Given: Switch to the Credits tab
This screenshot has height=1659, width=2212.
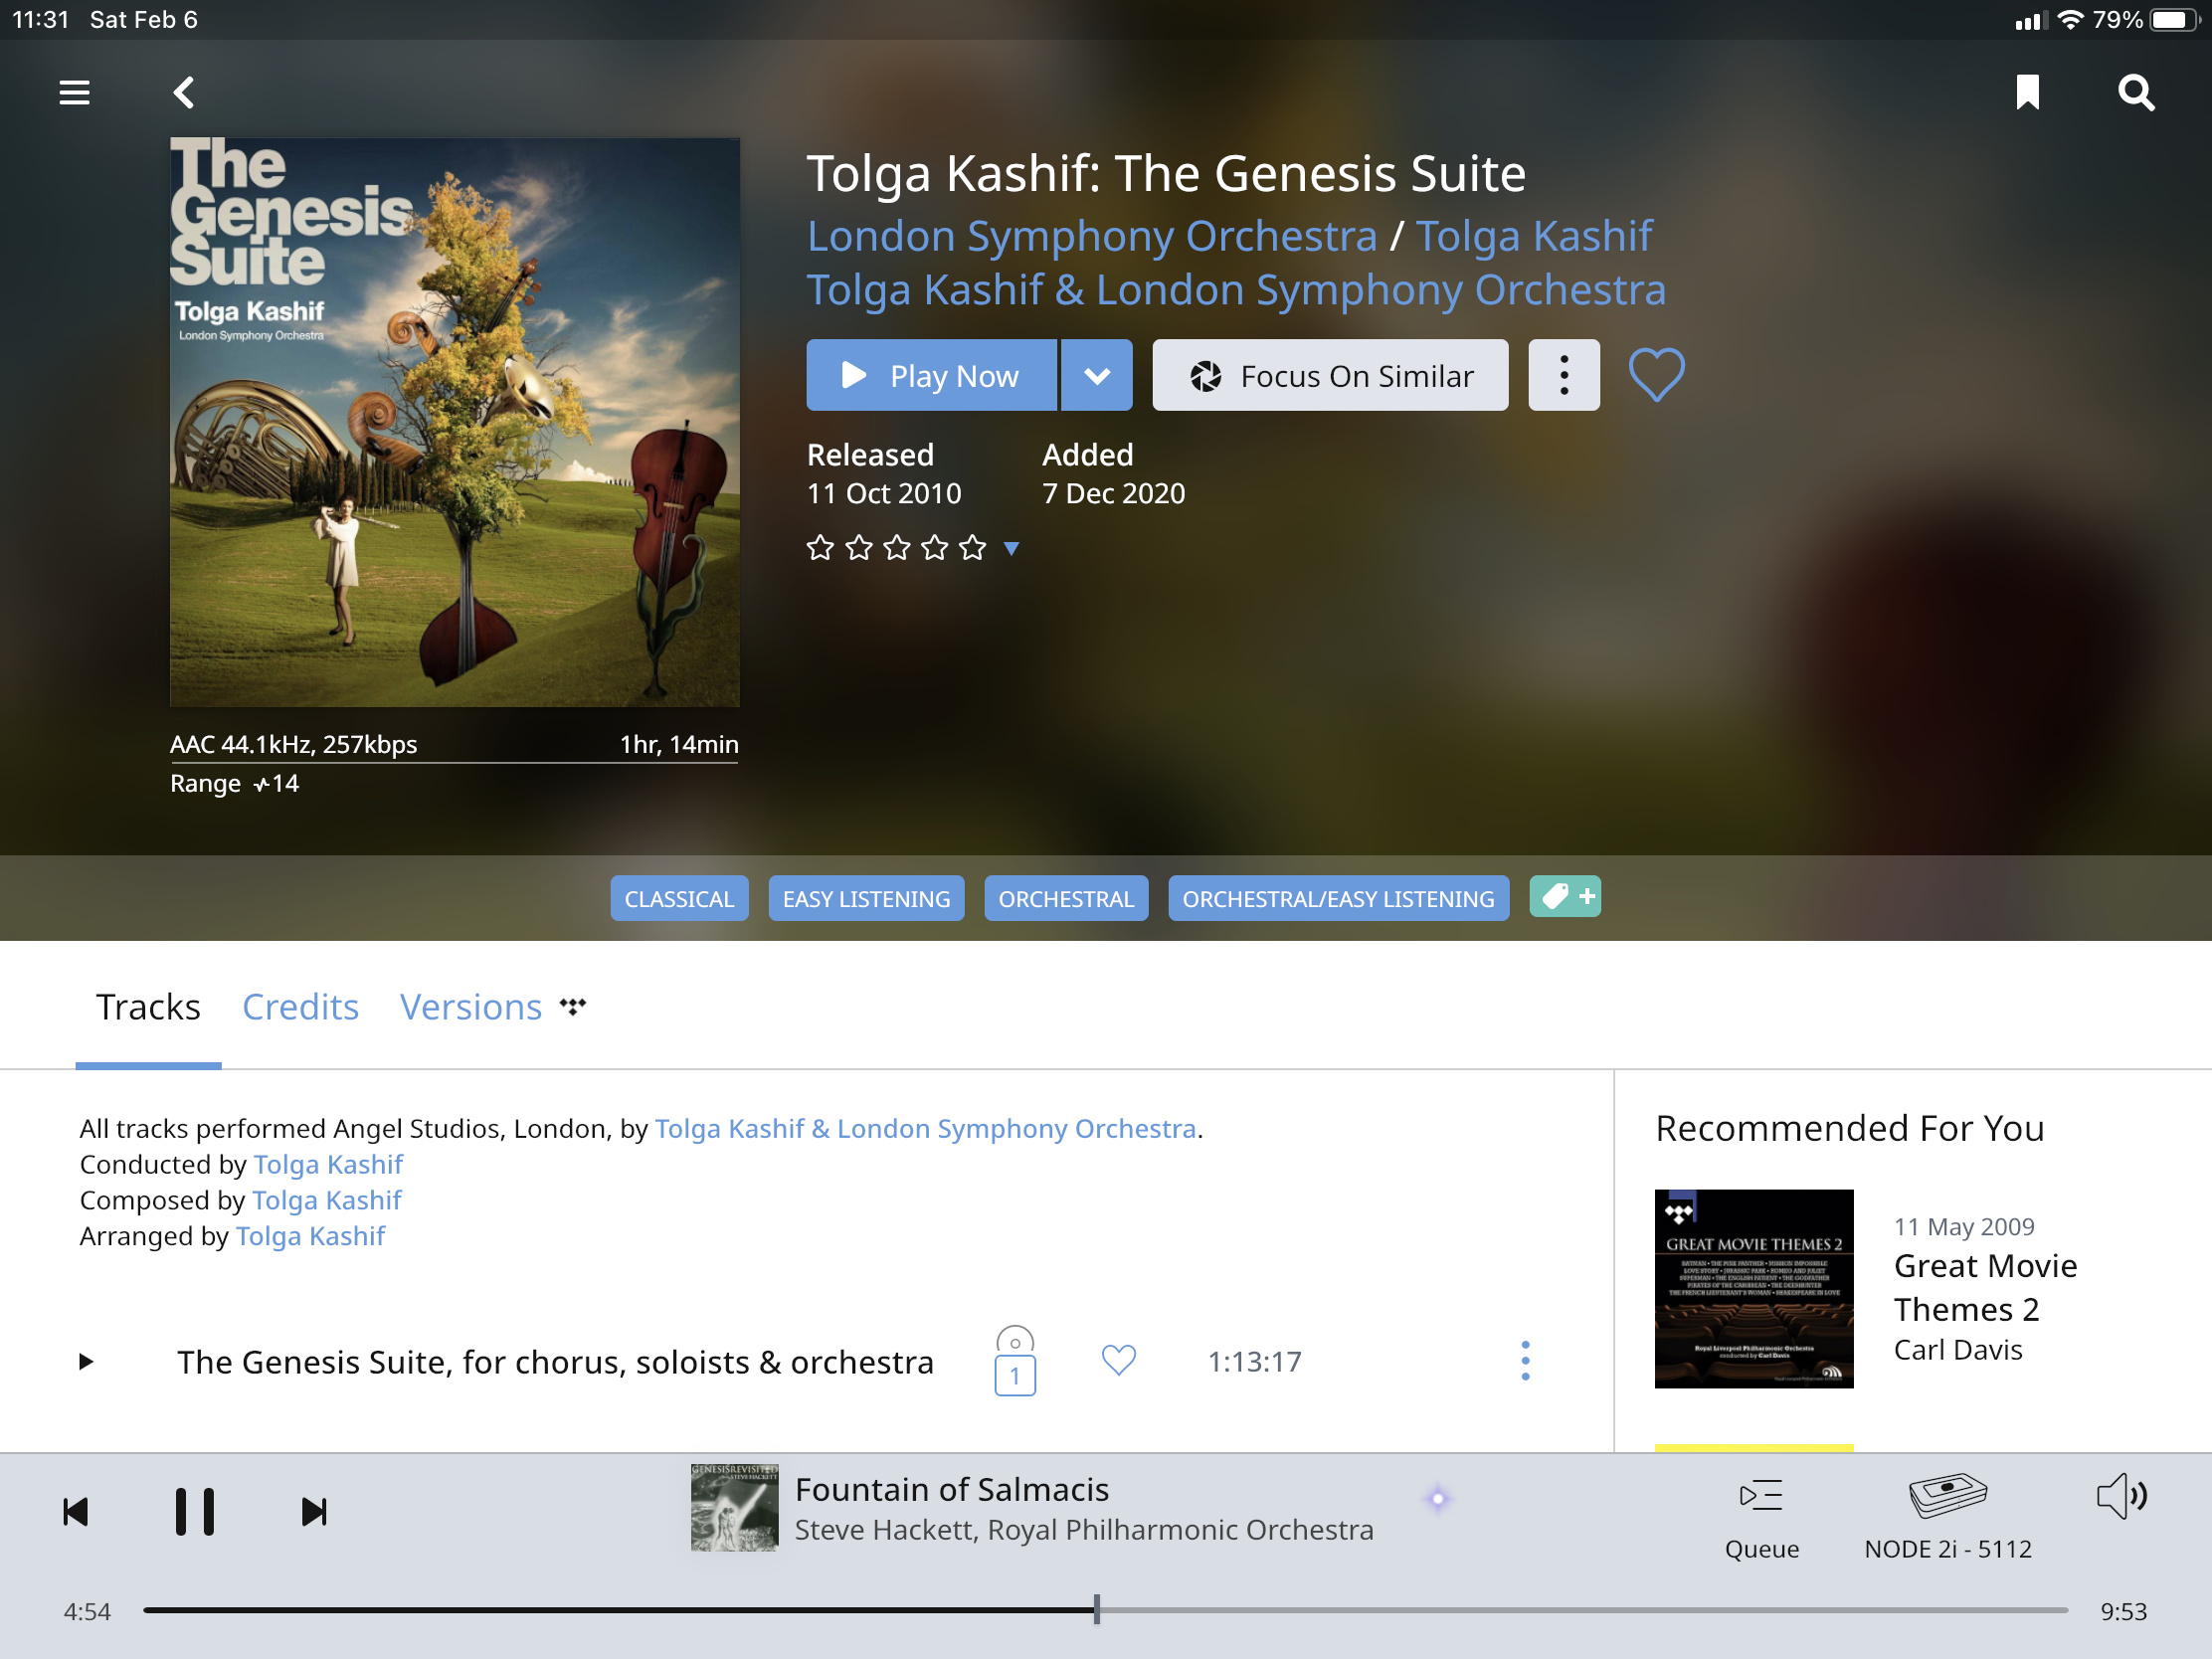Looking at the screenshot, I should point(300,1007).
